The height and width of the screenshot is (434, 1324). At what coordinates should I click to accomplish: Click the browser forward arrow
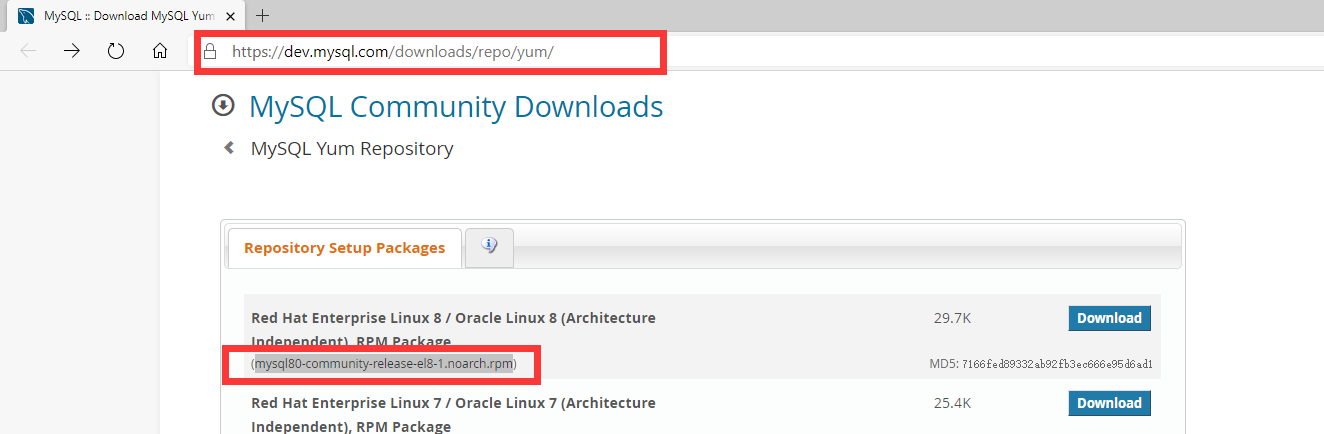(72, 51)
